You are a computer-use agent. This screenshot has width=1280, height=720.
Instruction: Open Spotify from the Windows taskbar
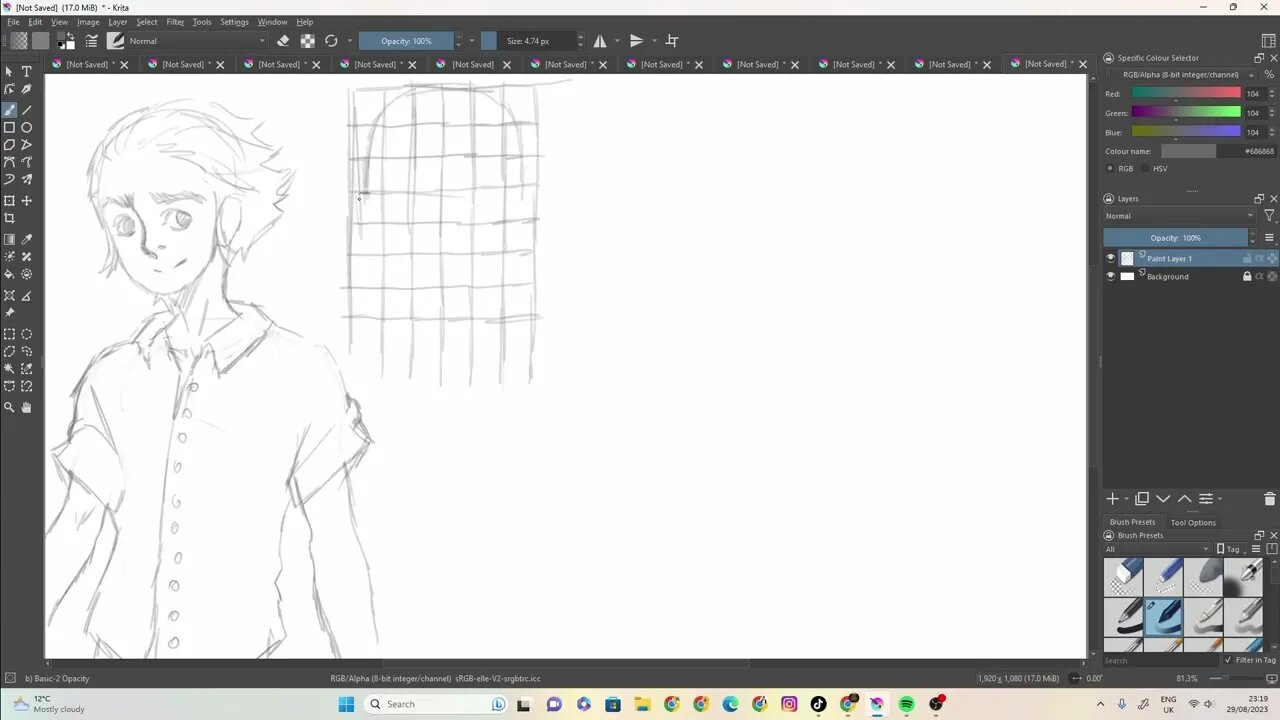(906, 704)
